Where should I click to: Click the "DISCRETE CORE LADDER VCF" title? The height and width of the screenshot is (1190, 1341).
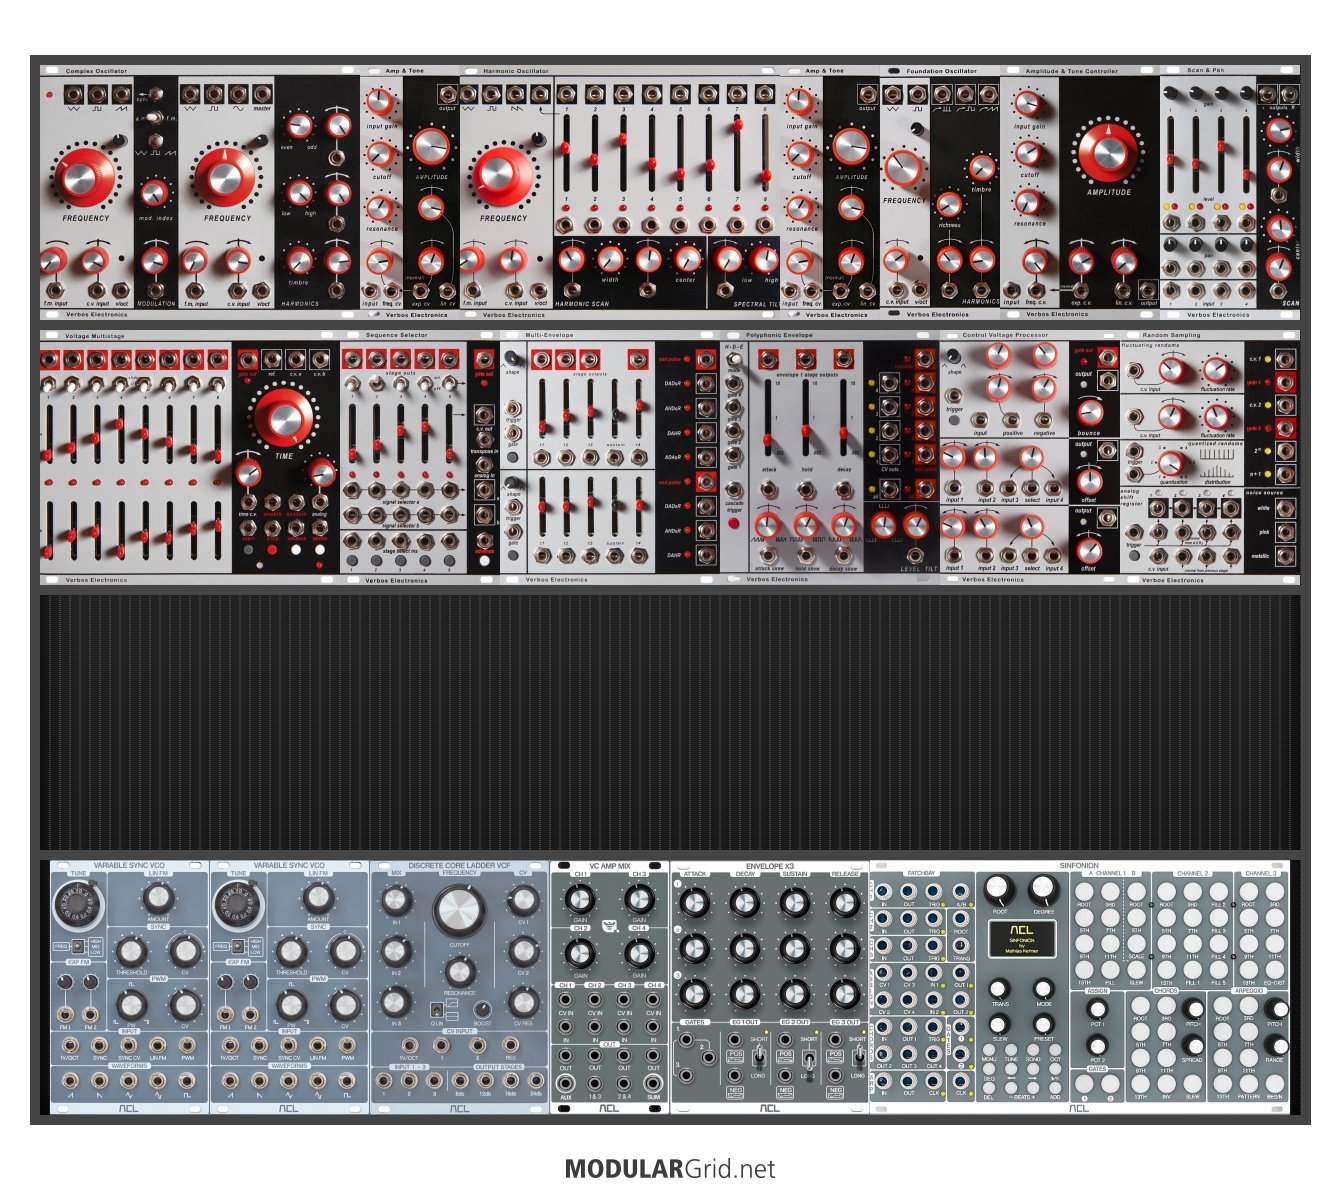pyautogui.click(x=460, y=865)
